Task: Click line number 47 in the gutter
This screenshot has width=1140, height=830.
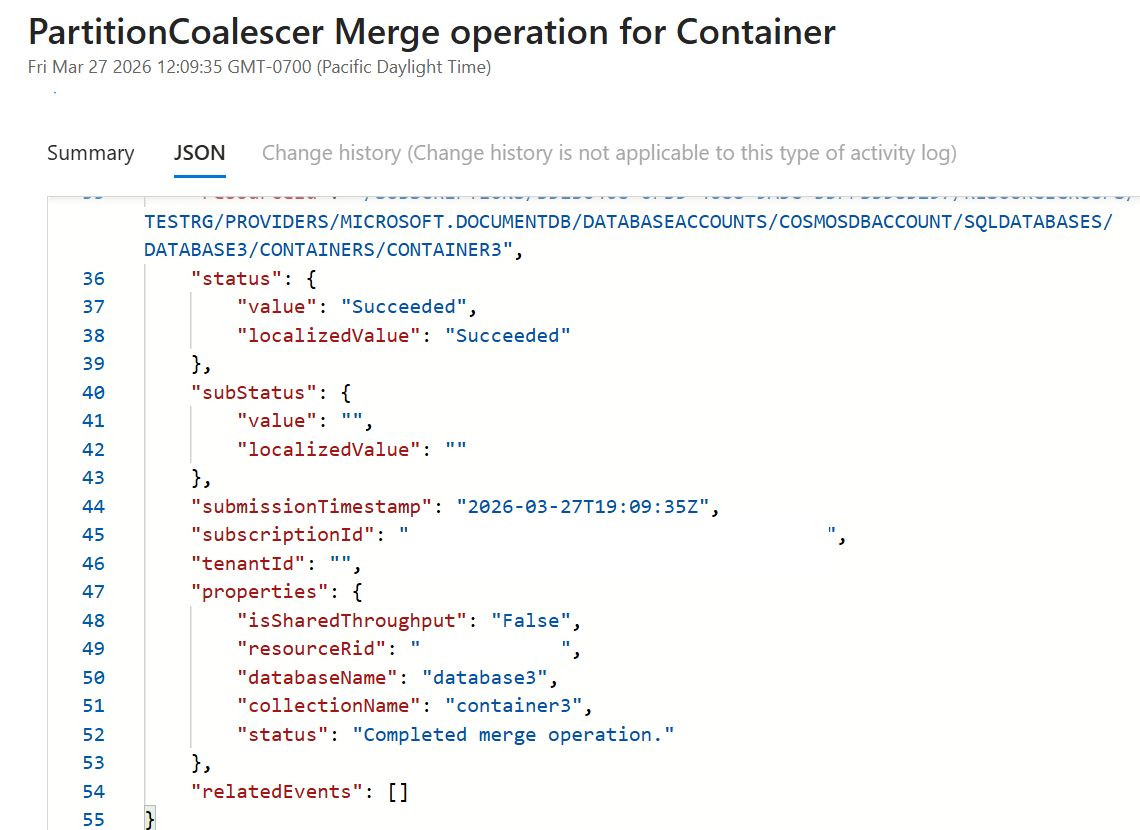Action: click(93, 592)
